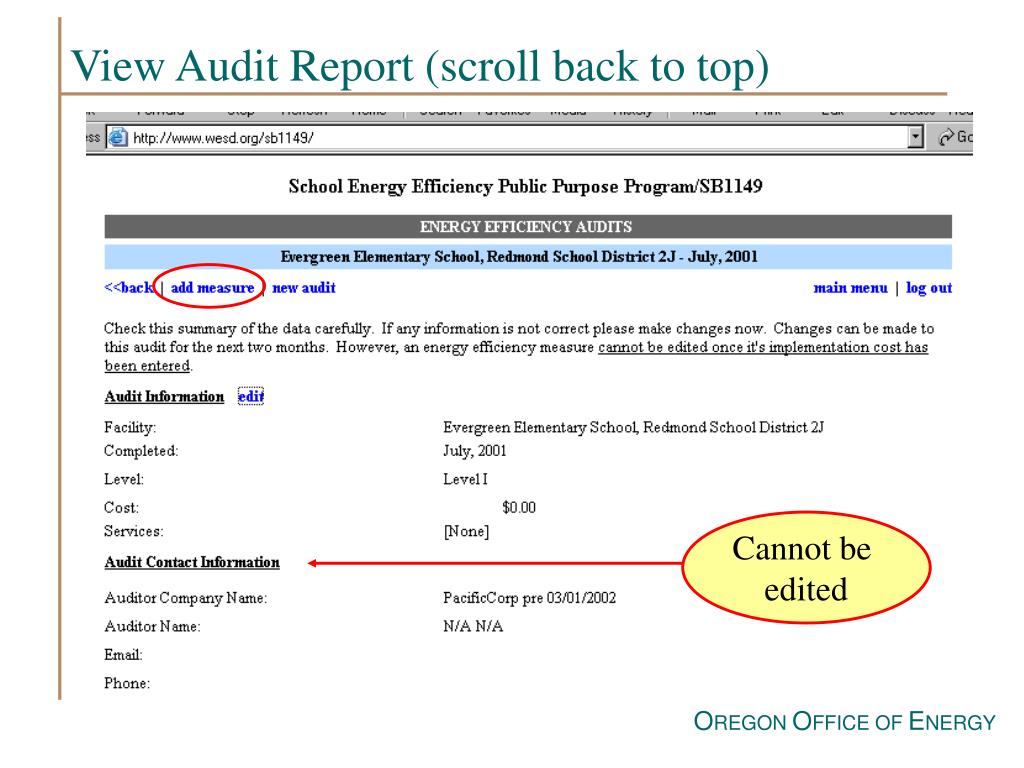The height and width of the screenshot is (768, 1024).
Task: Click the services value [None]
Action: tap(466, 532)
